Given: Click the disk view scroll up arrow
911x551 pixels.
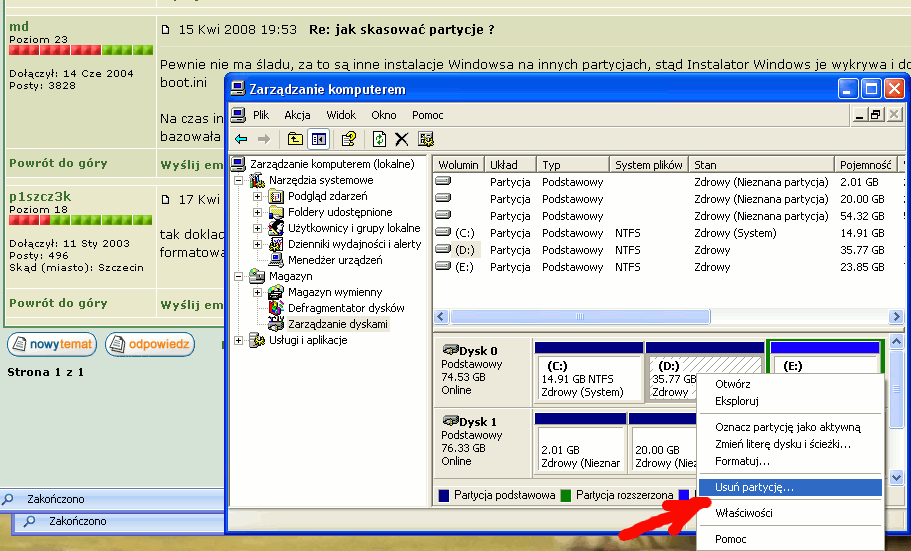Looking at the screenshot, I should coord(896,341).
